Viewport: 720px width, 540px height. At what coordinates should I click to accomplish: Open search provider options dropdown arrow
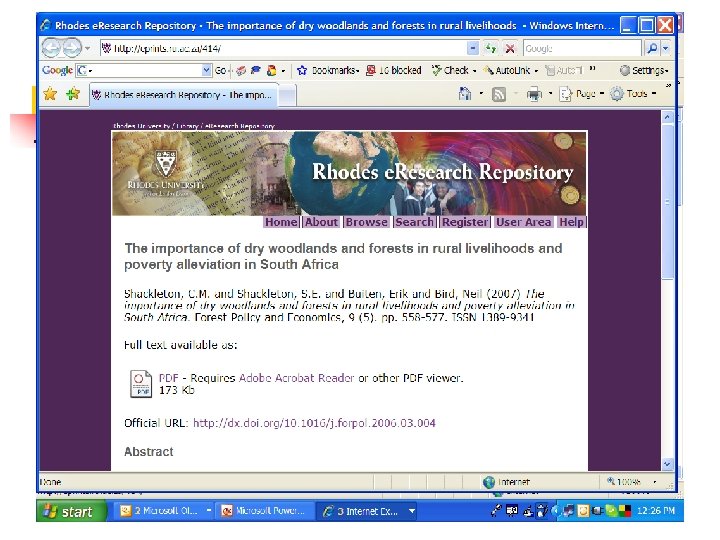(x=665, y=48)
